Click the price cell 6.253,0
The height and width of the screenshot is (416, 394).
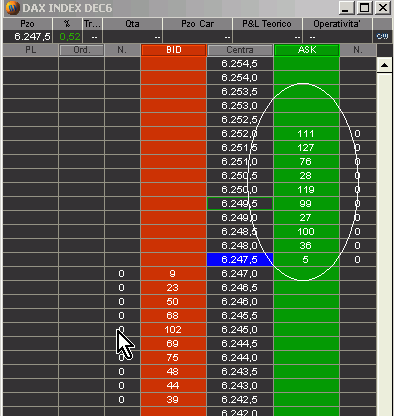click(240, 106)
